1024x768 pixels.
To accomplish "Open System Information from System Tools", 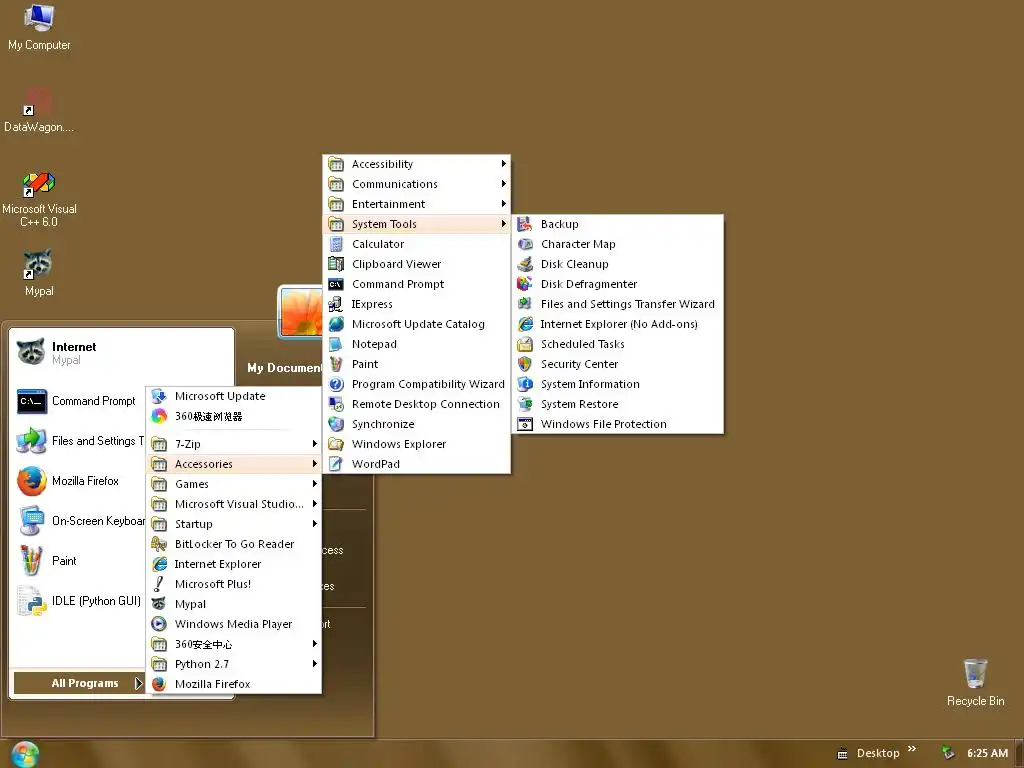I will (x=618, y=384).
